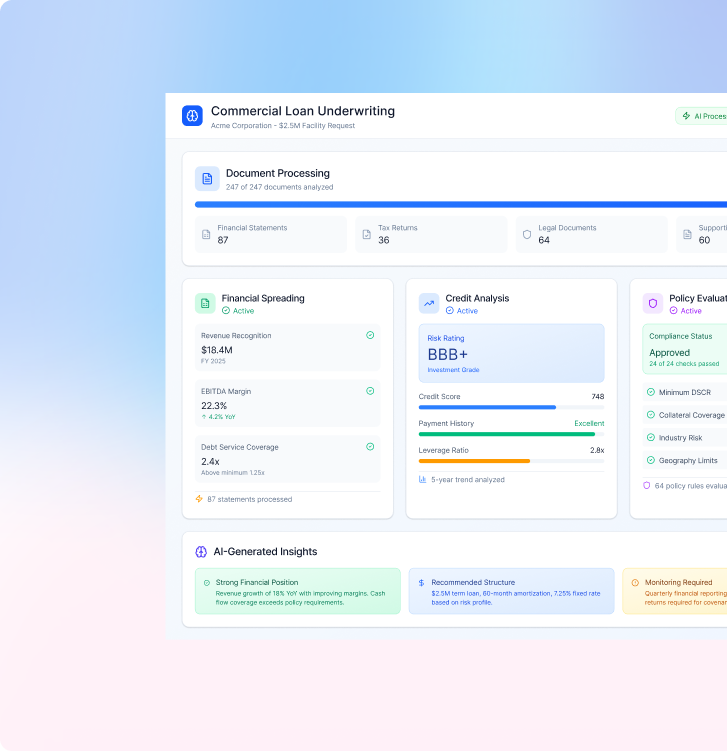
Task: Click the Debt Service Coverage check circle
Action: click(370, 447)
